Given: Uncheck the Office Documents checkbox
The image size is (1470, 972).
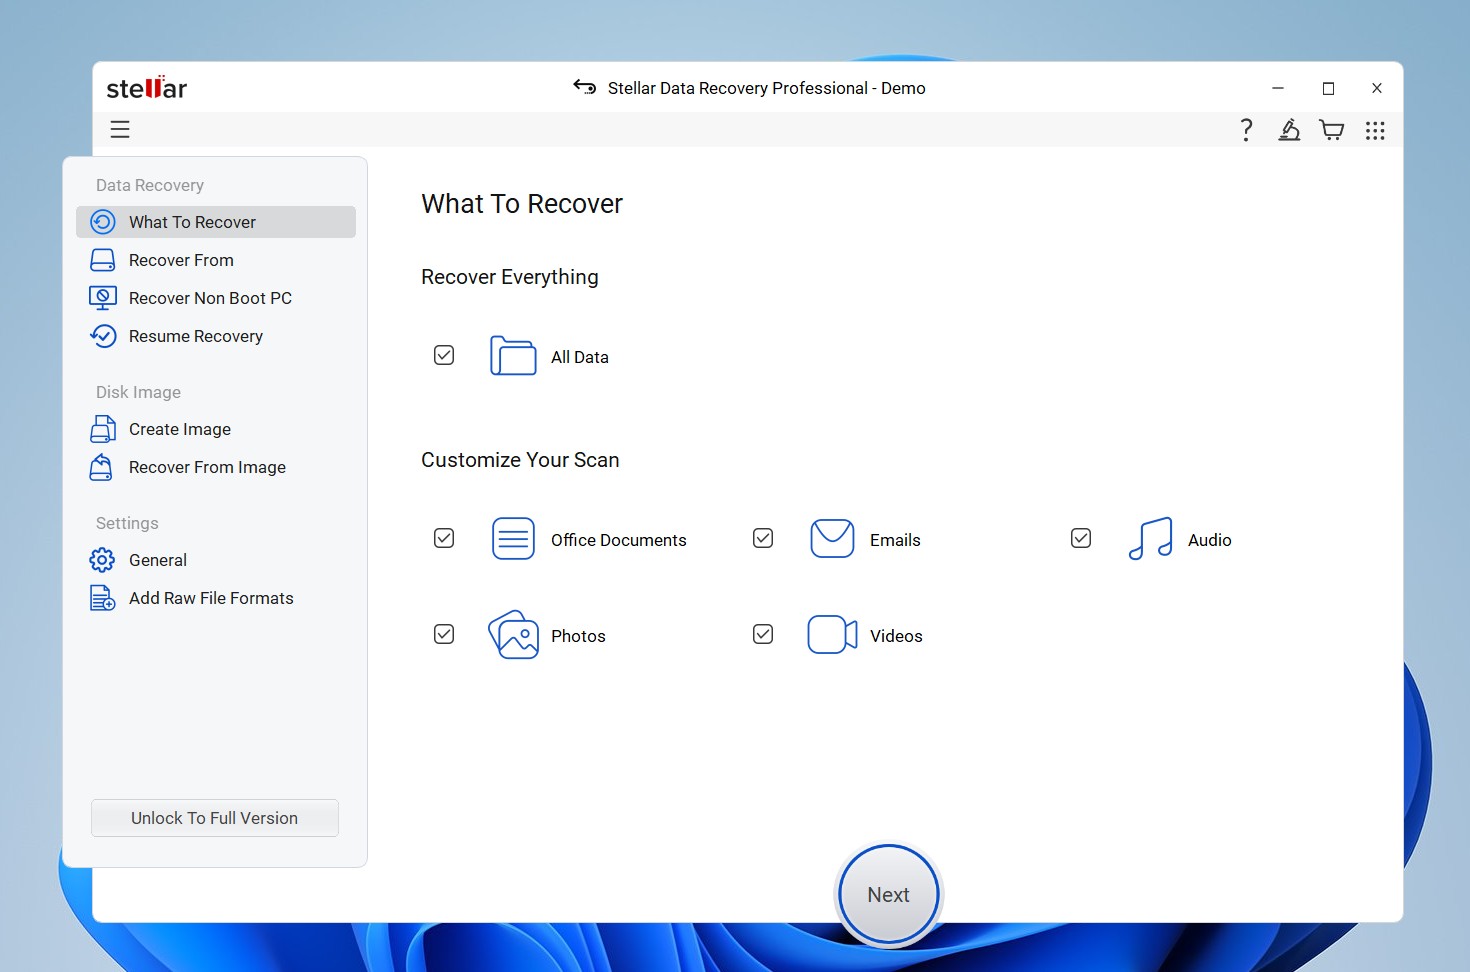Looking at the screenshot, I should coord(444,538).
